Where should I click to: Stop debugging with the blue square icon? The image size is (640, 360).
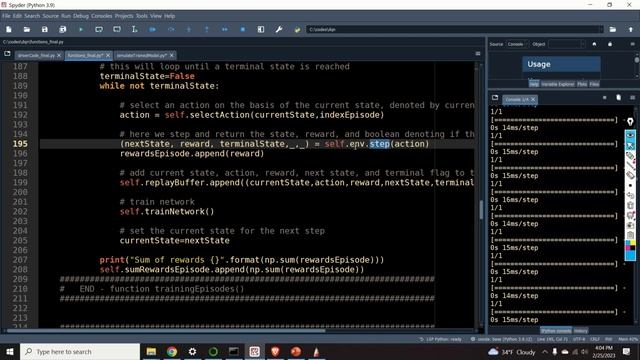[x=243, y=29]
